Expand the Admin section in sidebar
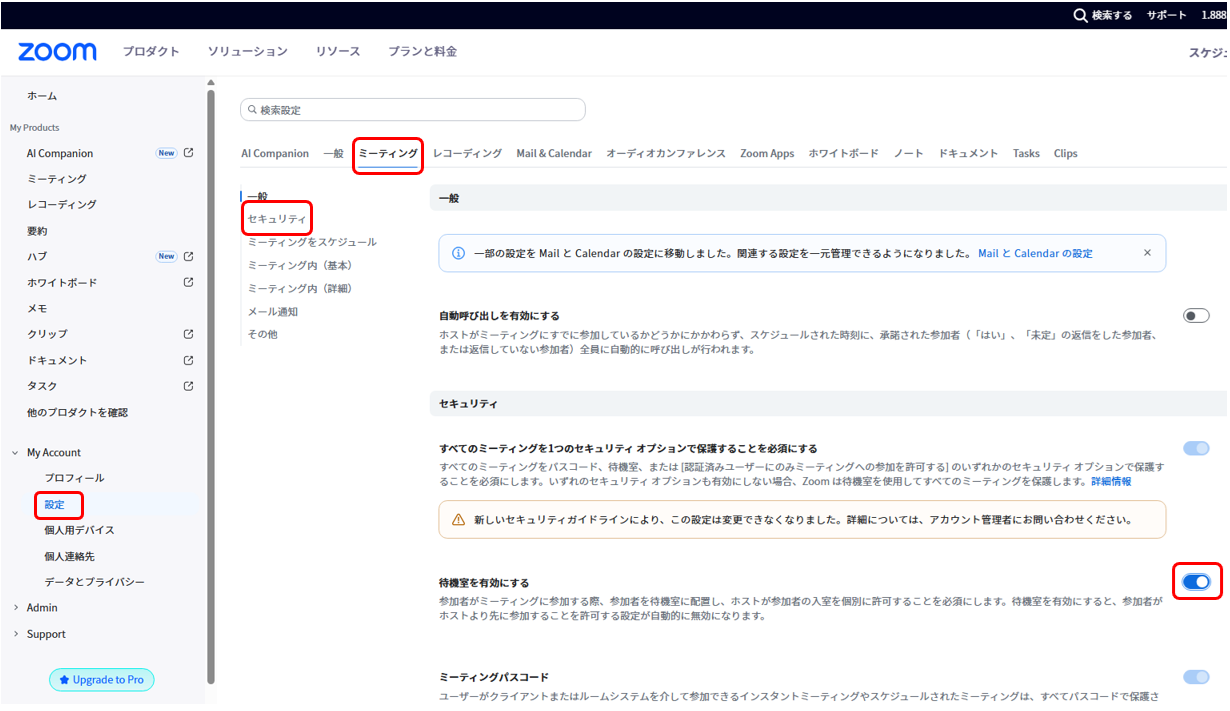The width and height of the screenshot is (1230, 711). pyautogui.click(x=15, y=608)
